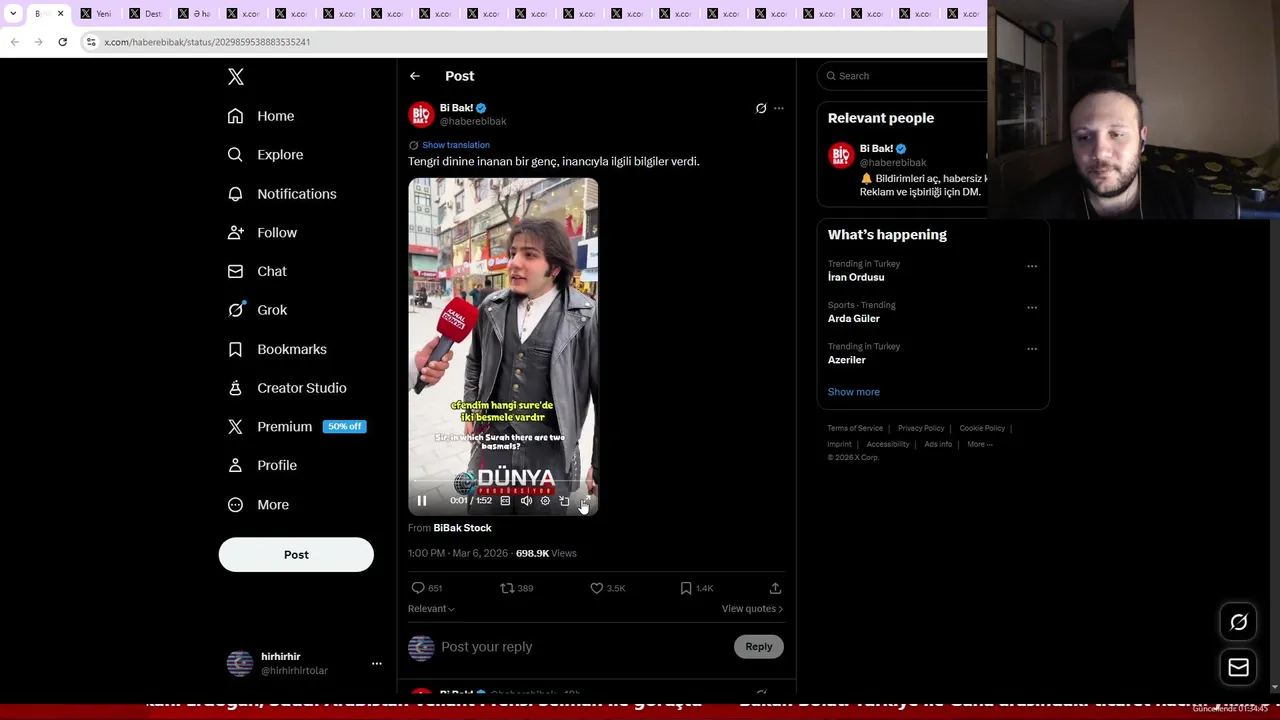Open the post's three-dot more menu
Screen dimensions: 1280x720
tap(779, 108)
